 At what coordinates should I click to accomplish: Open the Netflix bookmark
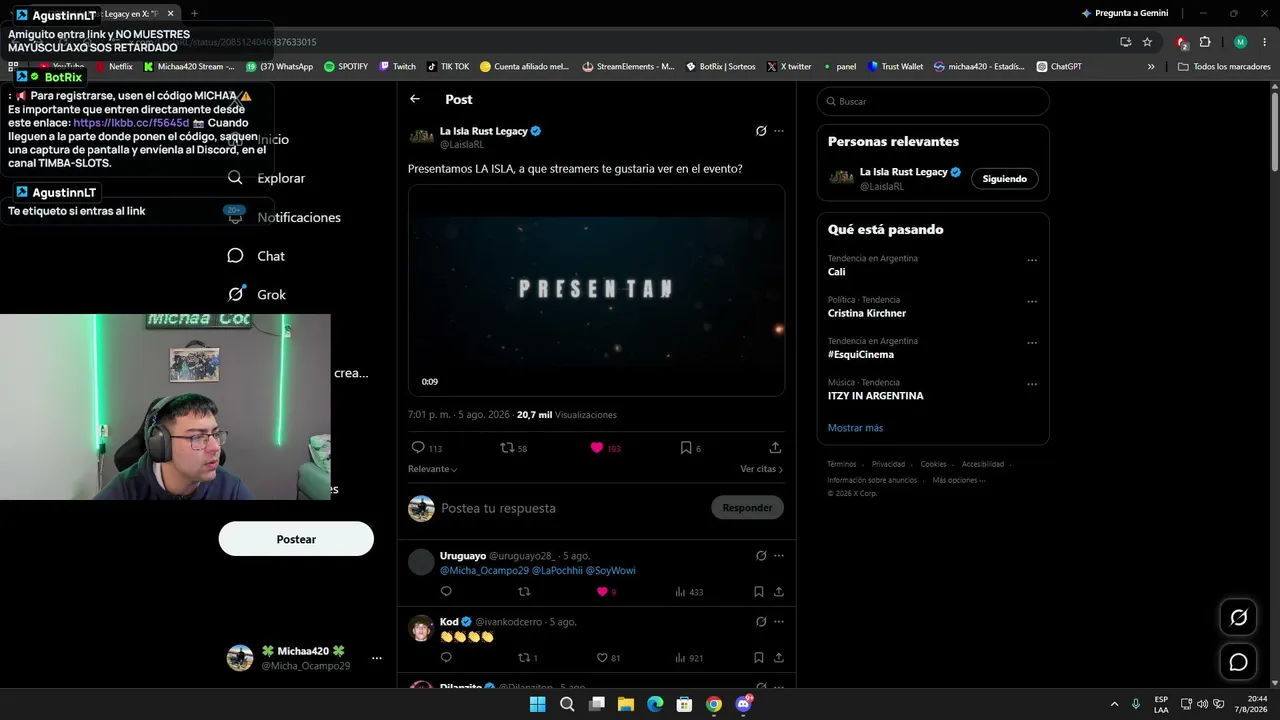(x=114, y=67)
